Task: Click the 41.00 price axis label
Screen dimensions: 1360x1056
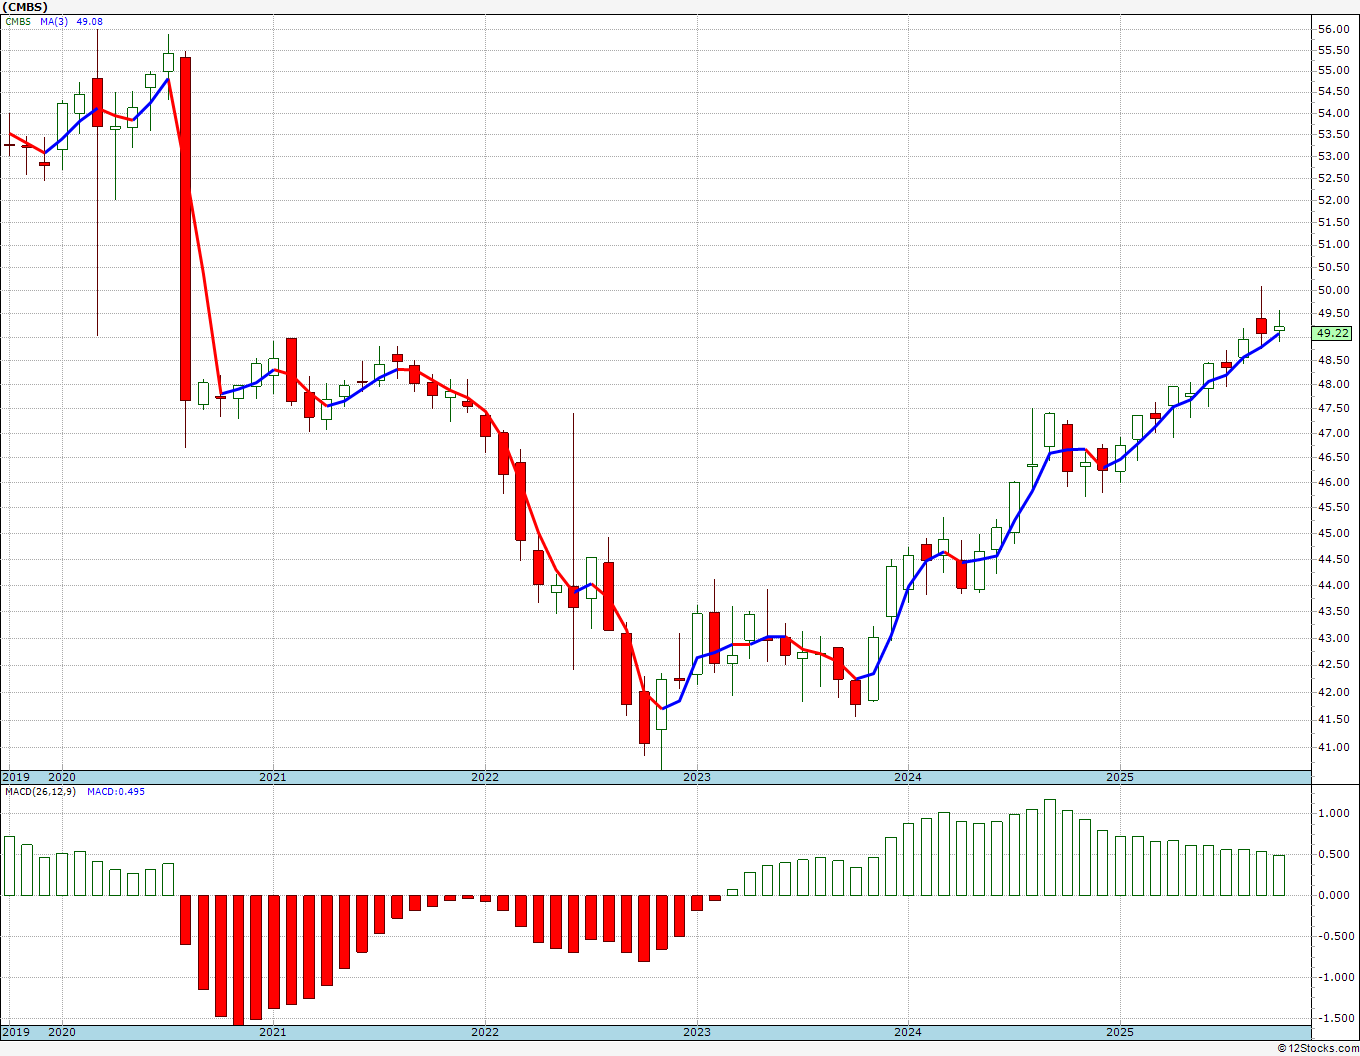Action: coord(1333,747)
